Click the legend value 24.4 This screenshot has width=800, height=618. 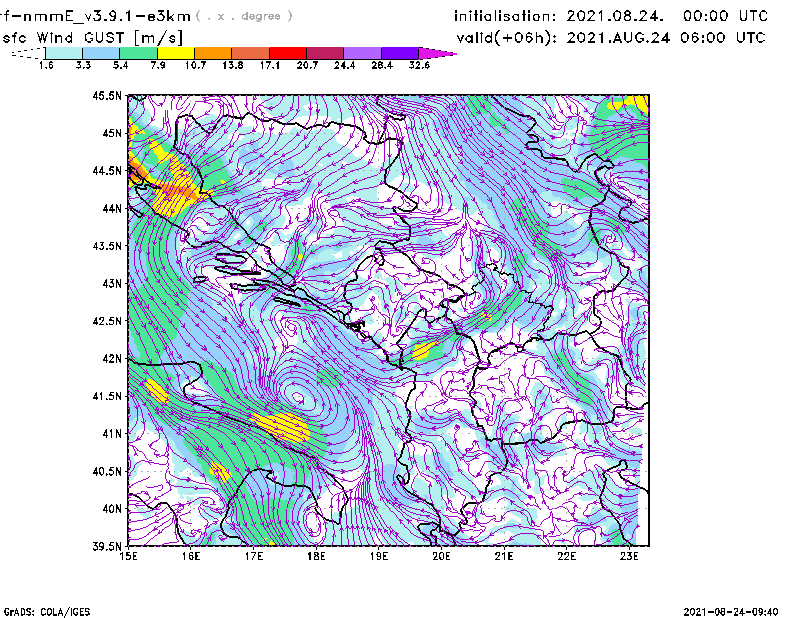click(344, 65)
